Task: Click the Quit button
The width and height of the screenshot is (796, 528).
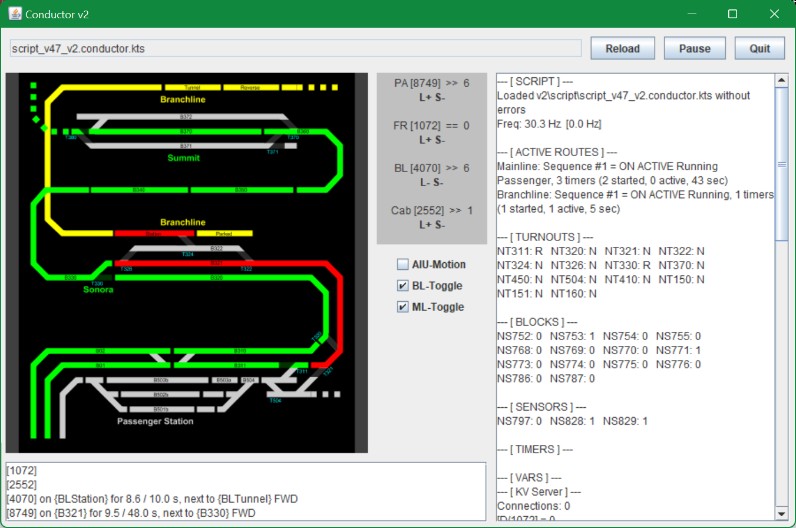Action: (x=760, y=48)
